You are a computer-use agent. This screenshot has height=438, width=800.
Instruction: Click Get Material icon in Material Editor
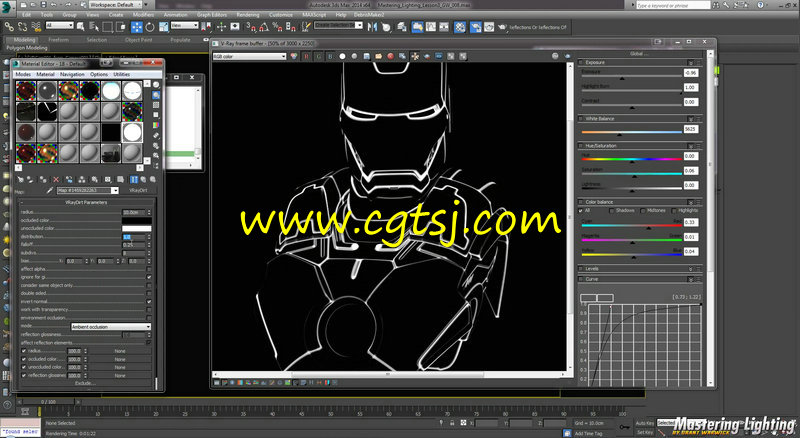click(x=20, y=180)
